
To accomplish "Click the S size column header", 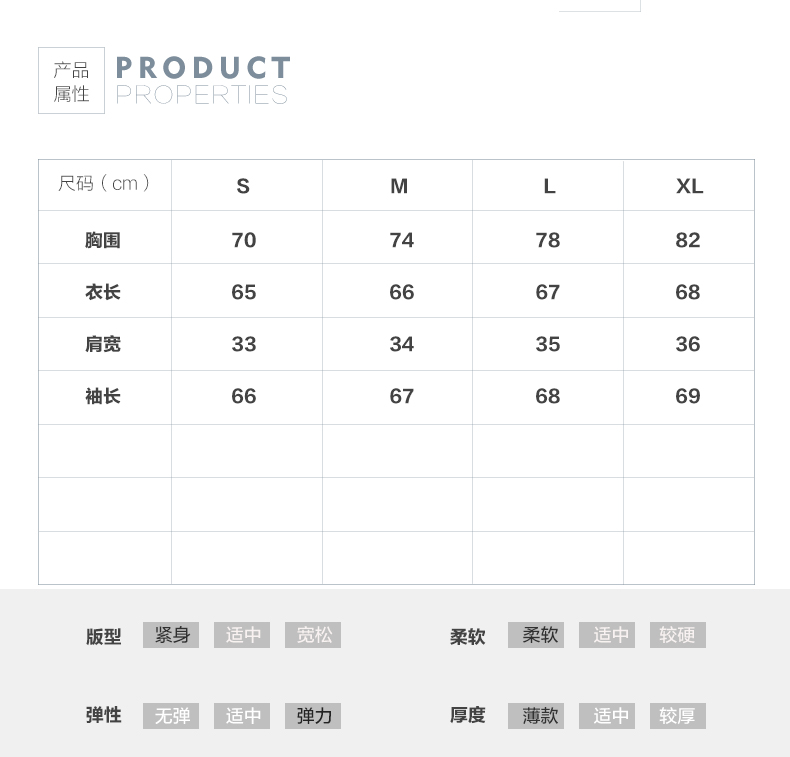I will (x=243, y=186).
